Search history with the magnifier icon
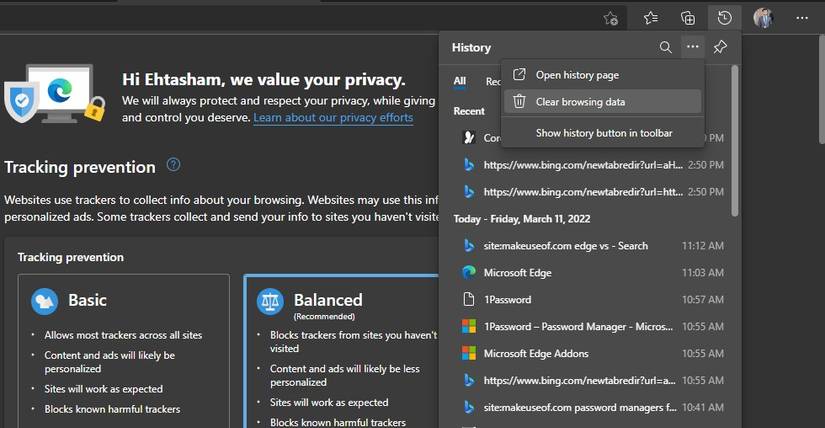This screenshot has width=825, height=428. [665, 47]
